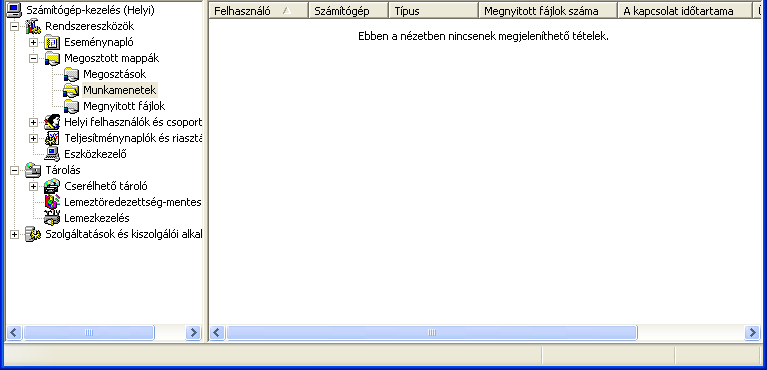Collapse the Megosztott mappák node
Screen dimensions: 767x370
coord(33,58)
